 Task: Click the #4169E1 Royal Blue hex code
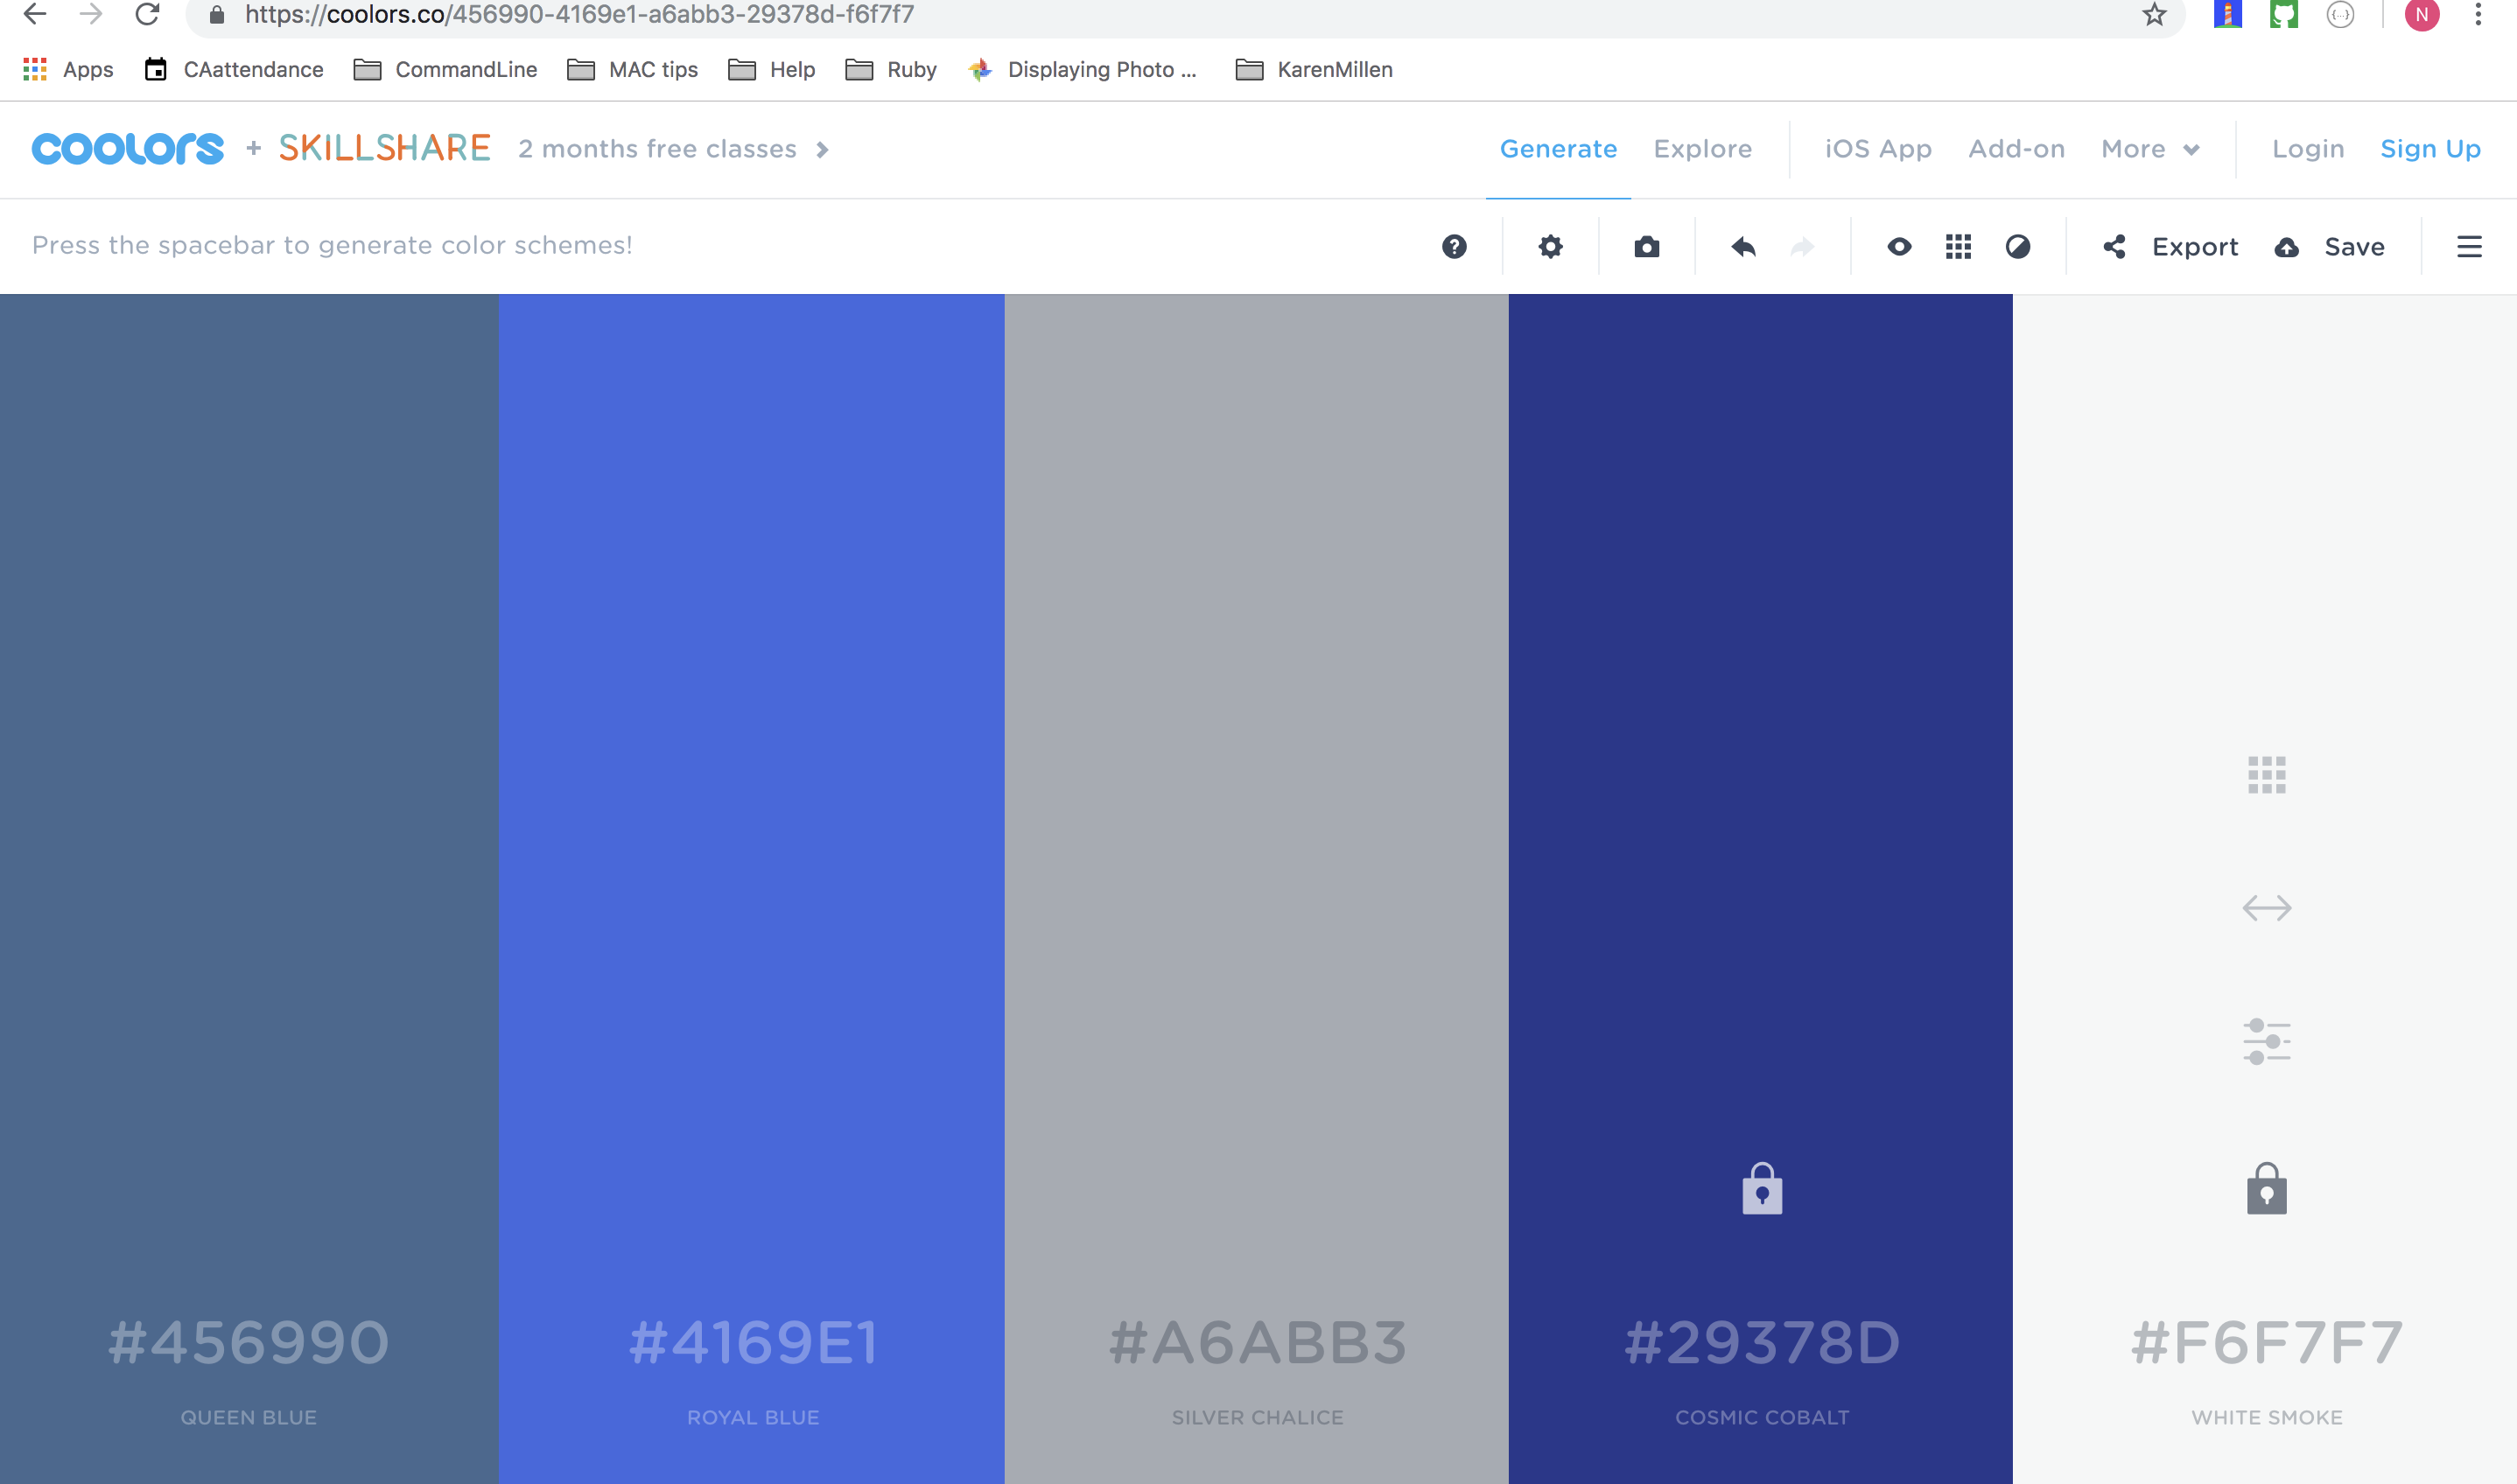click(x=753, y=1342)
